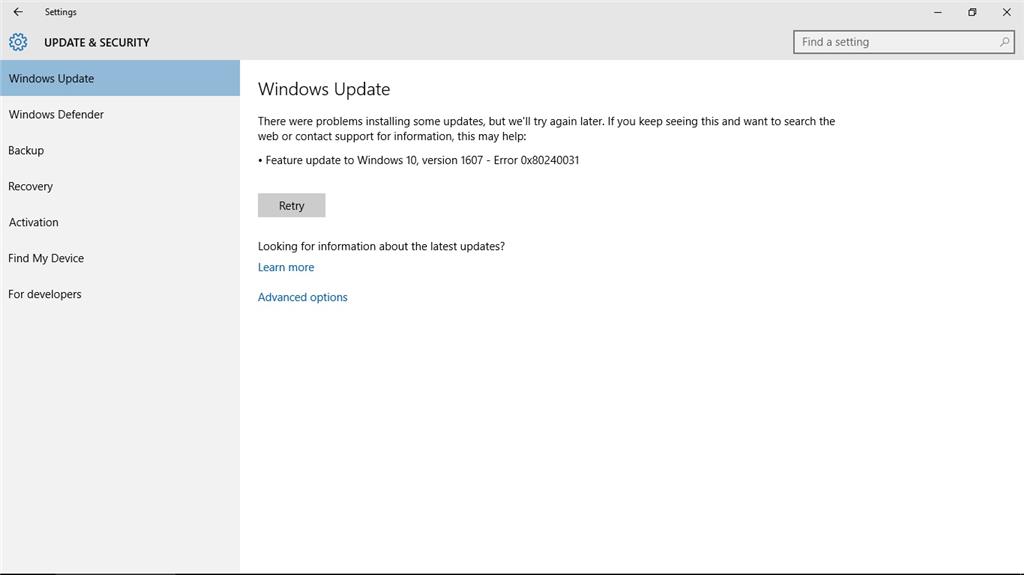Retry installing the updates
This screenshot has height=575, width=1024.
click(x=291, y=205)
